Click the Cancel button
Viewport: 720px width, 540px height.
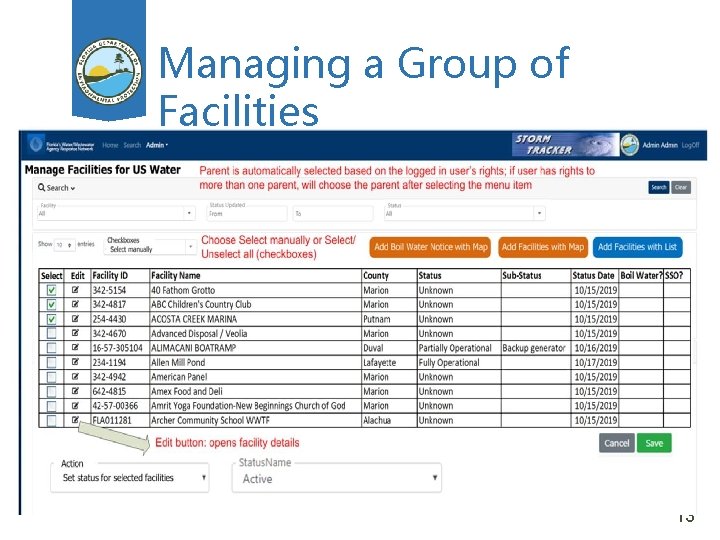coord(617,443)
